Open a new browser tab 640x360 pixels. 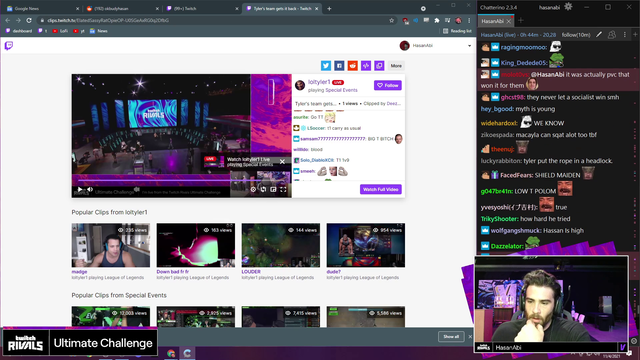pos(329,9)
